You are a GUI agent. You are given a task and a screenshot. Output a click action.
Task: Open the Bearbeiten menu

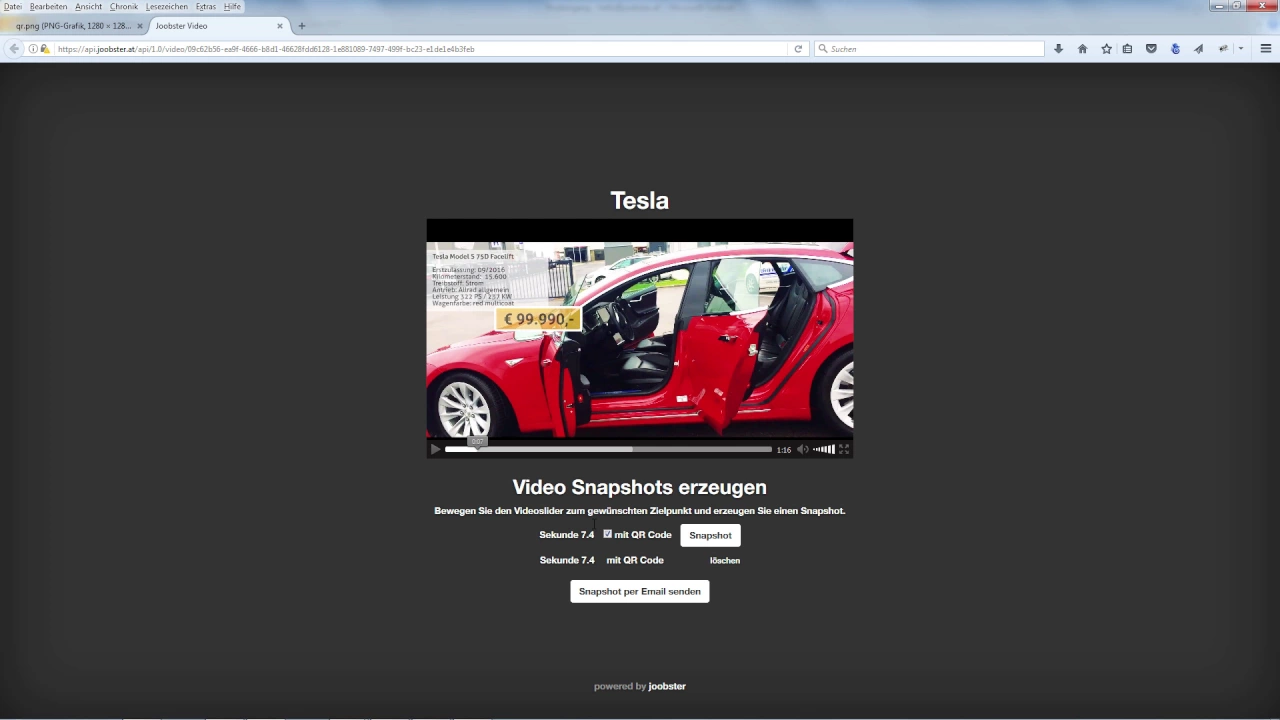pos(48,7)
